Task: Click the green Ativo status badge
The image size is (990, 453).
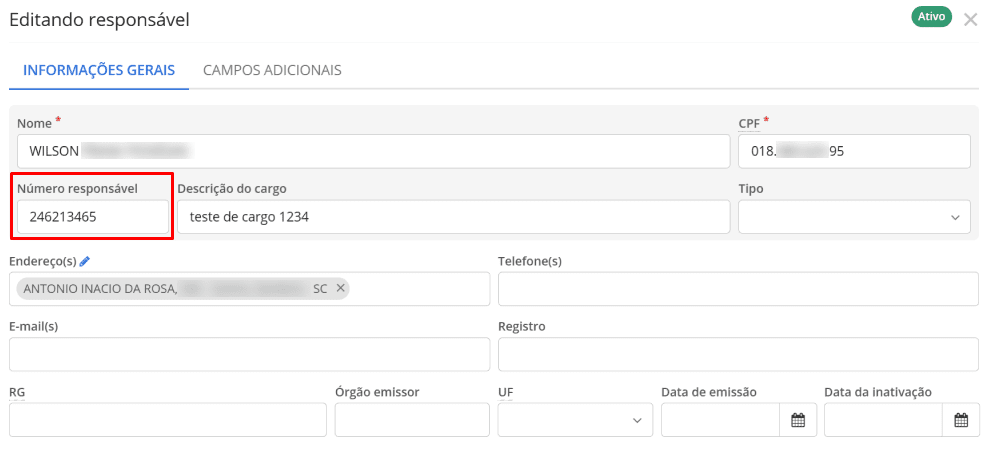Action: point(931,17)
